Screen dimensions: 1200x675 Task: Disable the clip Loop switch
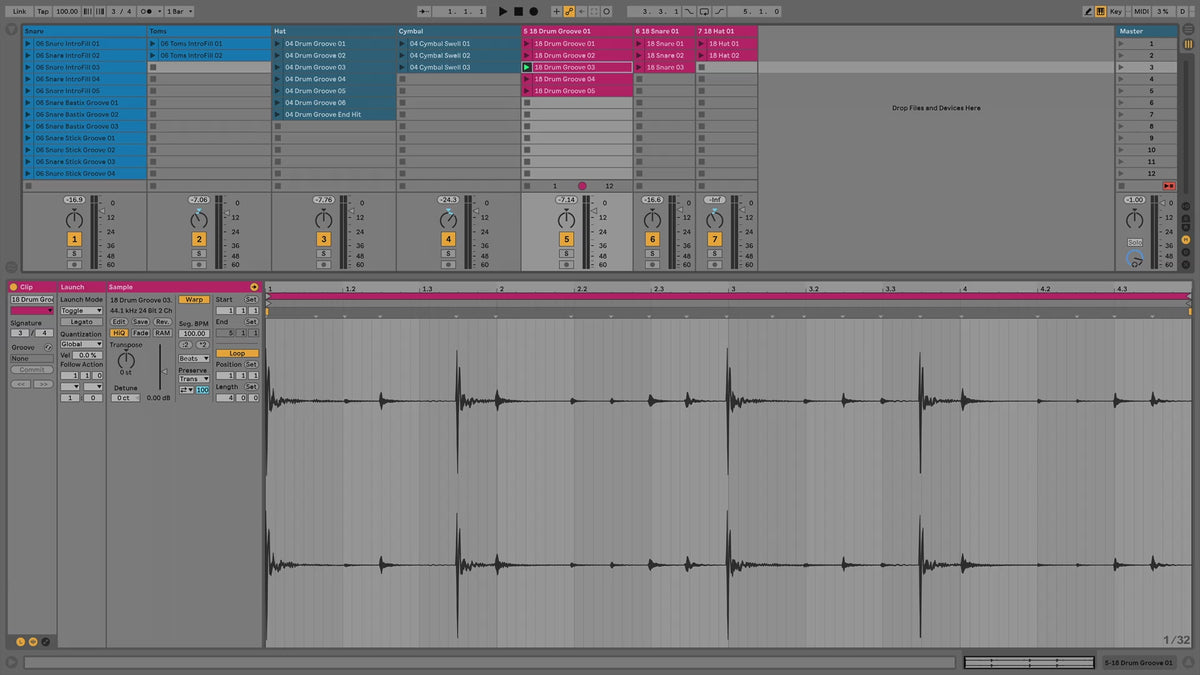237,353
